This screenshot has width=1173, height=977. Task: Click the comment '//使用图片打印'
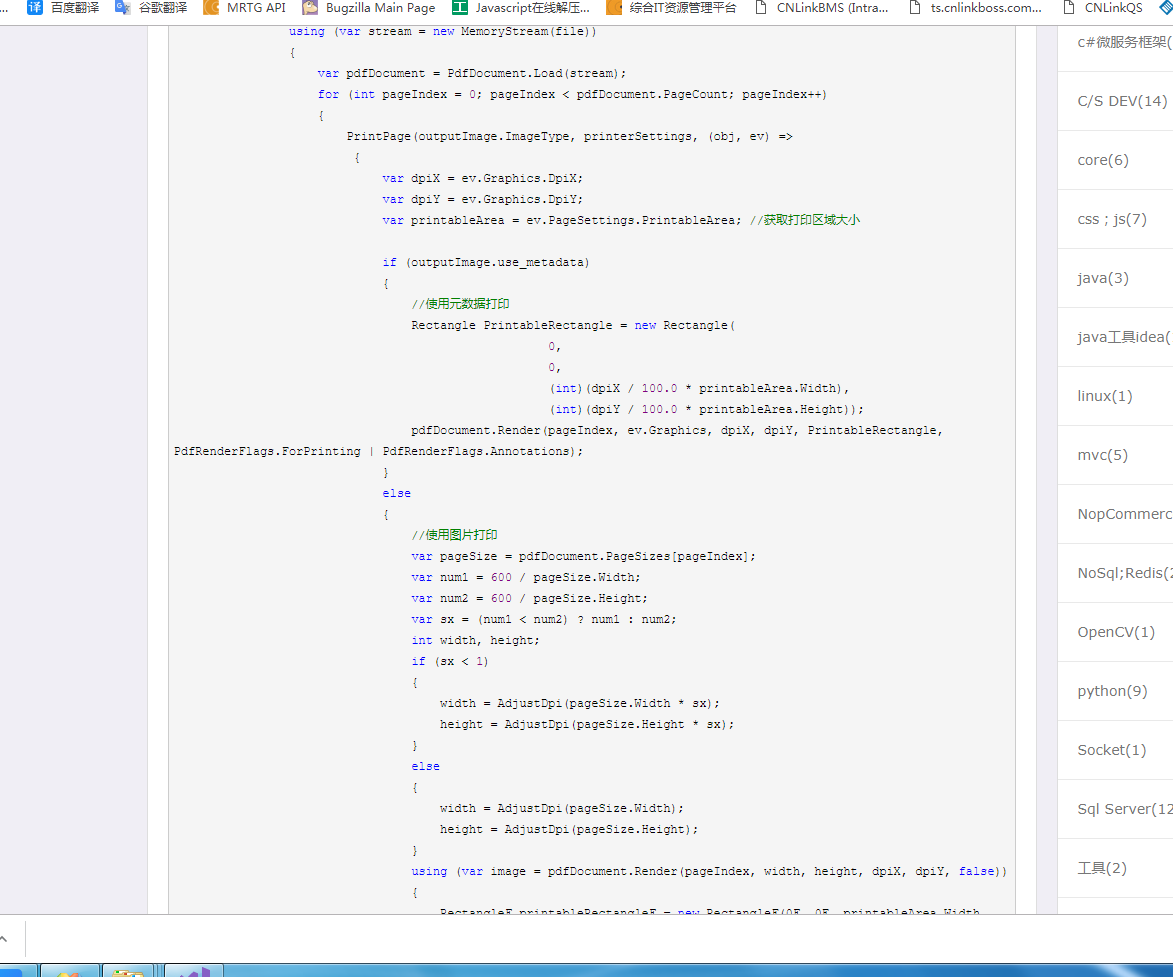pyautogui.click(x=454, y=535)
